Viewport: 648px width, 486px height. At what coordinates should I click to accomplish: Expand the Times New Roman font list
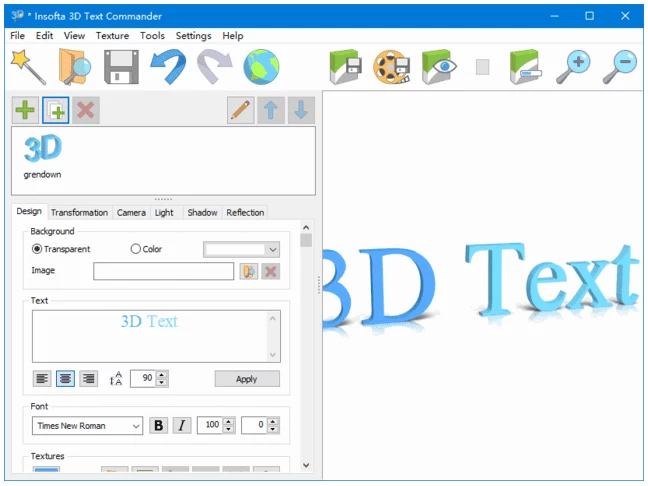tap(136, 426)
